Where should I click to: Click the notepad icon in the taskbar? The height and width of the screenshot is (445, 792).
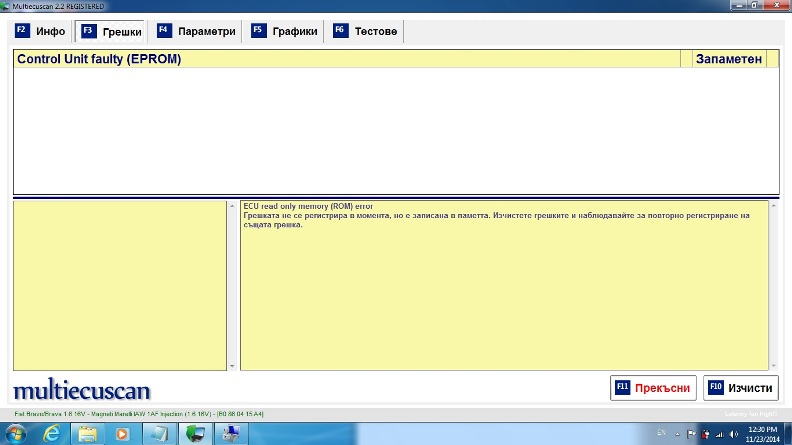tap(159, 433)
